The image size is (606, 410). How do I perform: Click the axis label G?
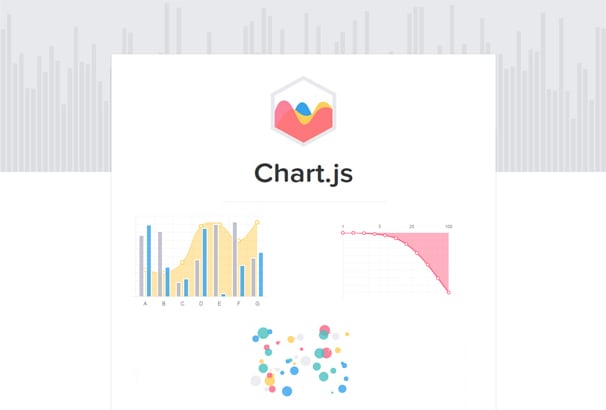(257, 304)
